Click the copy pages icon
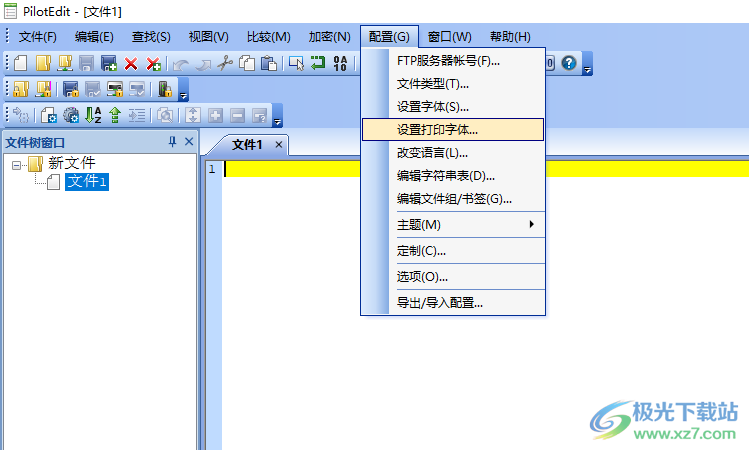749x450 pixels. pos(247,63)
